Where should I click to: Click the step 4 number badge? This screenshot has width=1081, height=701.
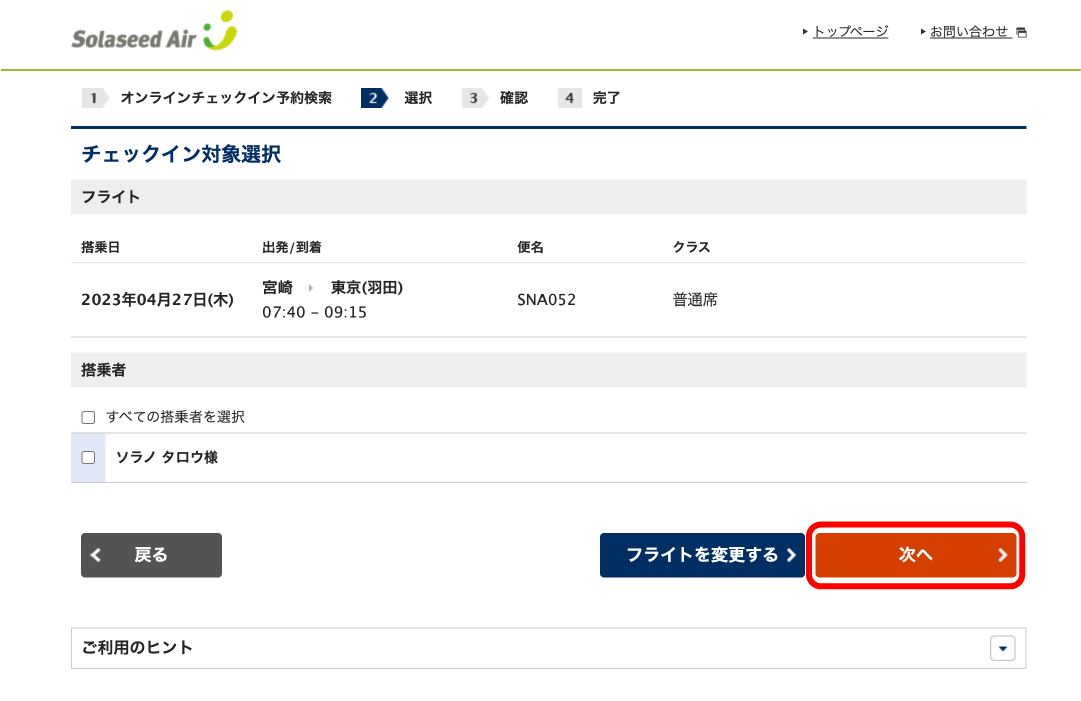[569, 98]
